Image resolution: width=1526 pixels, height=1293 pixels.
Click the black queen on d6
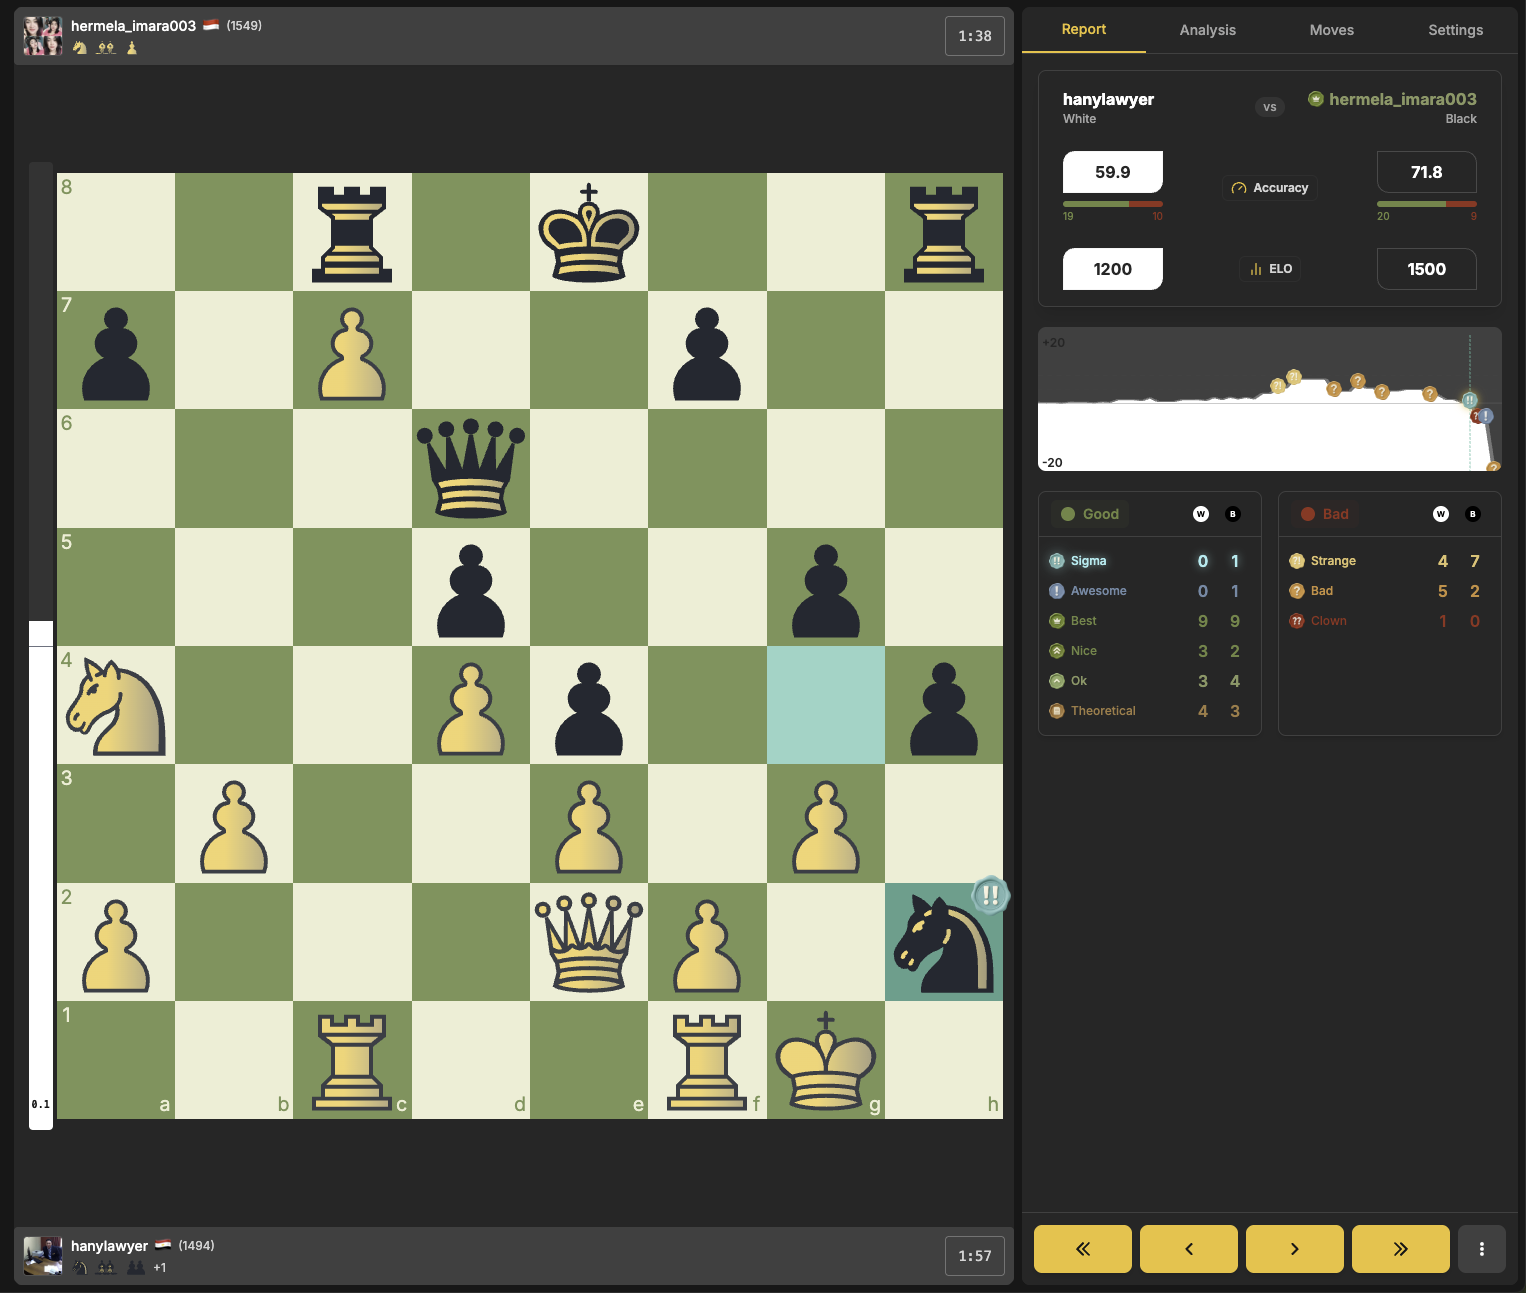471,468
